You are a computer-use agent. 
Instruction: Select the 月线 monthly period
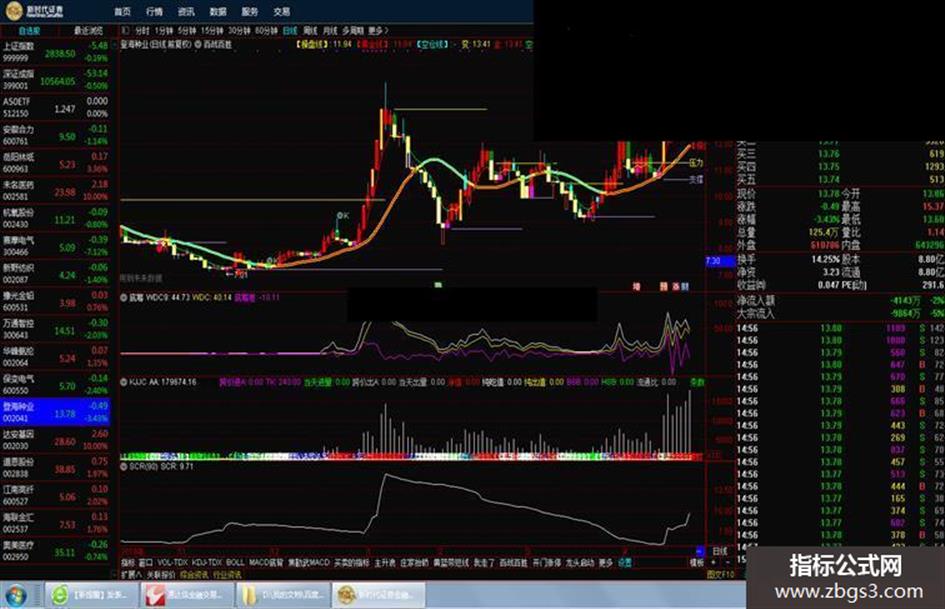330,30
